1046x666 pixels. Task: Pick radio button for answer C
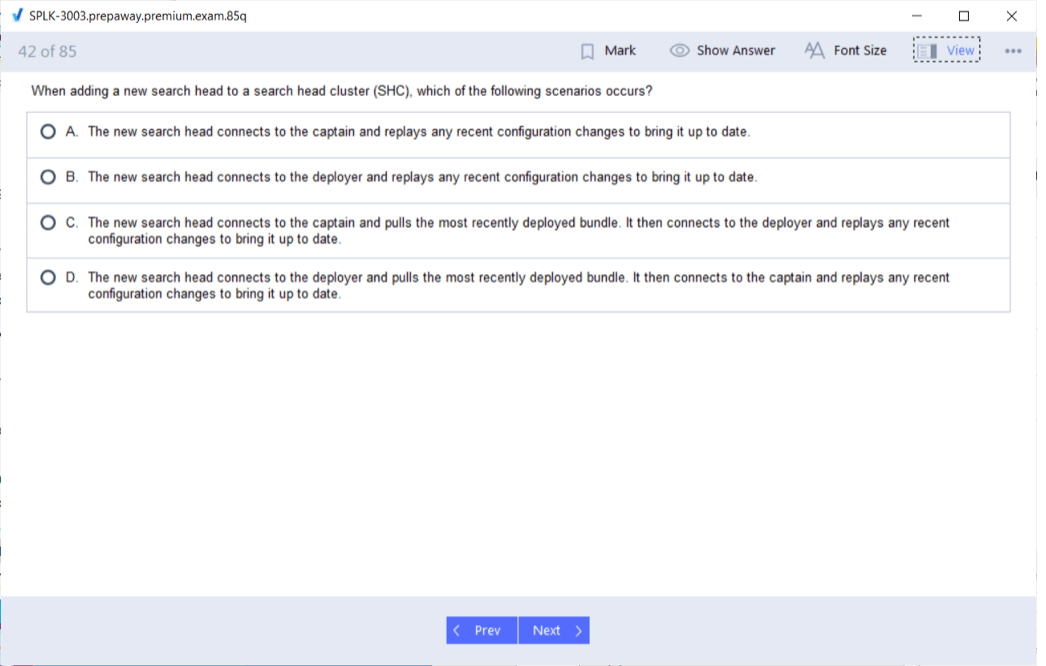click(48, 223)
